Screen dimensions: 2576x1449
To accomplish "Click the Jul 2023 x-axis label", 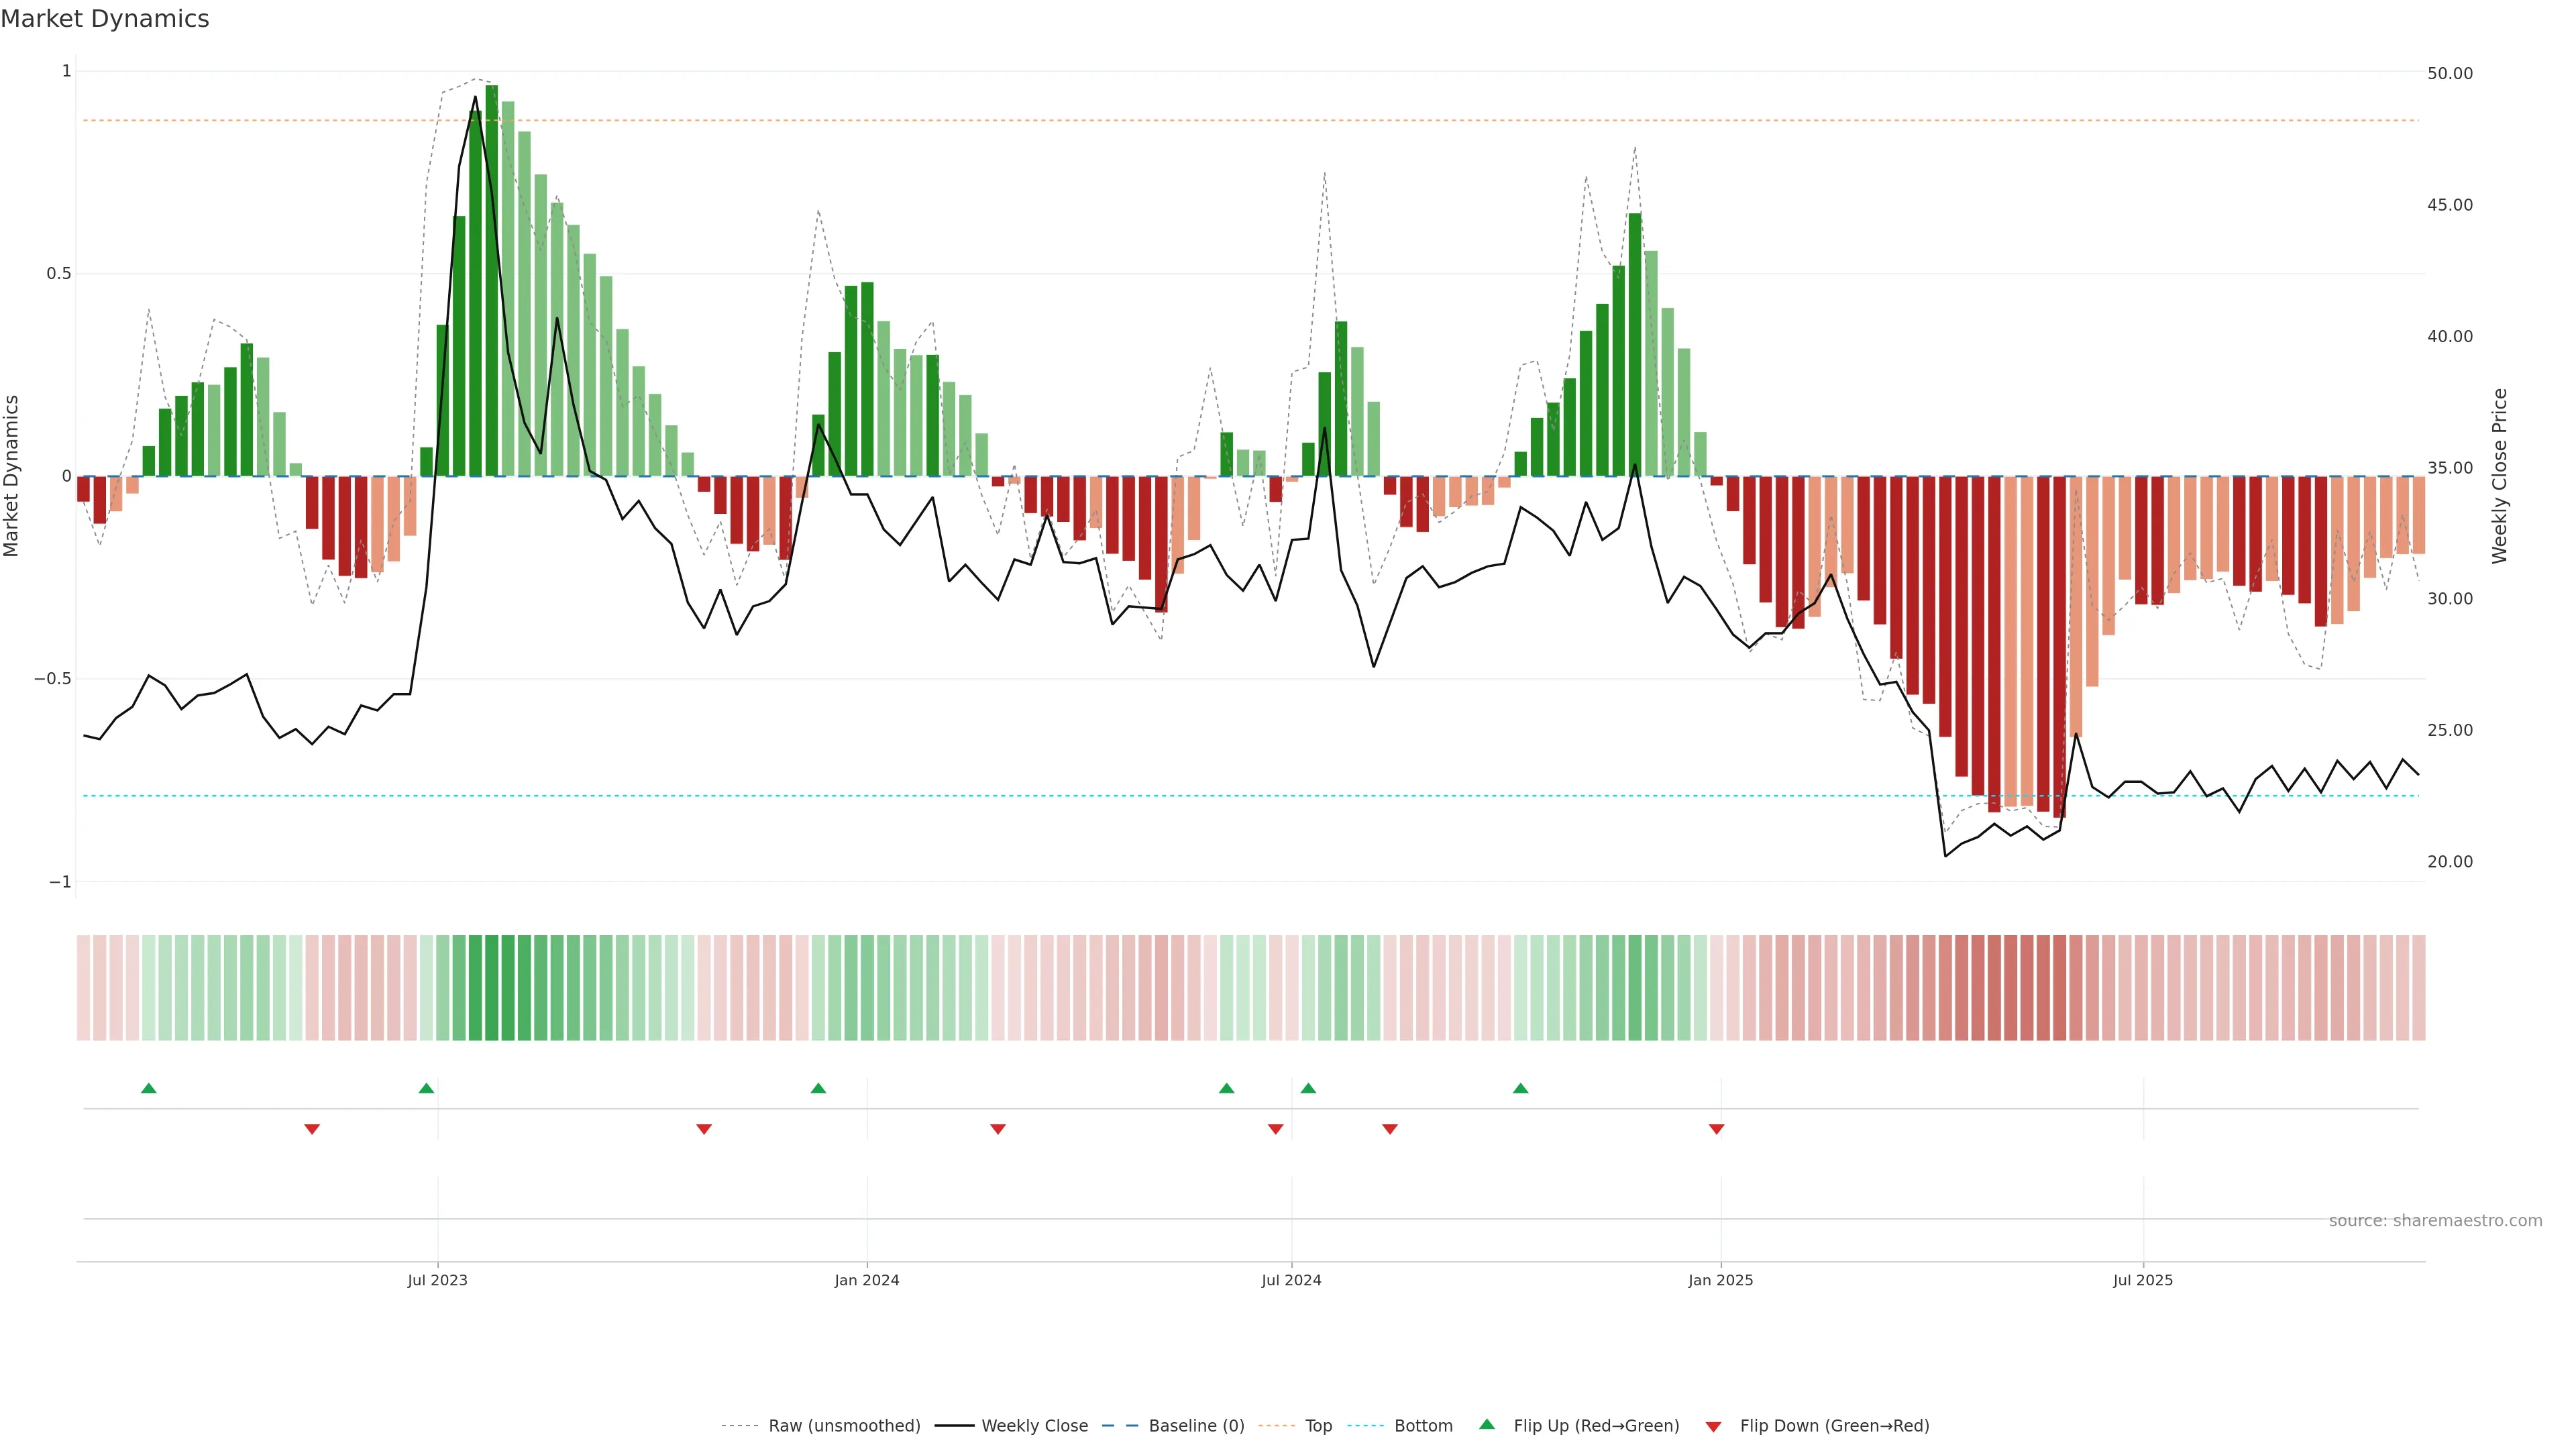I will (437, 1280).
